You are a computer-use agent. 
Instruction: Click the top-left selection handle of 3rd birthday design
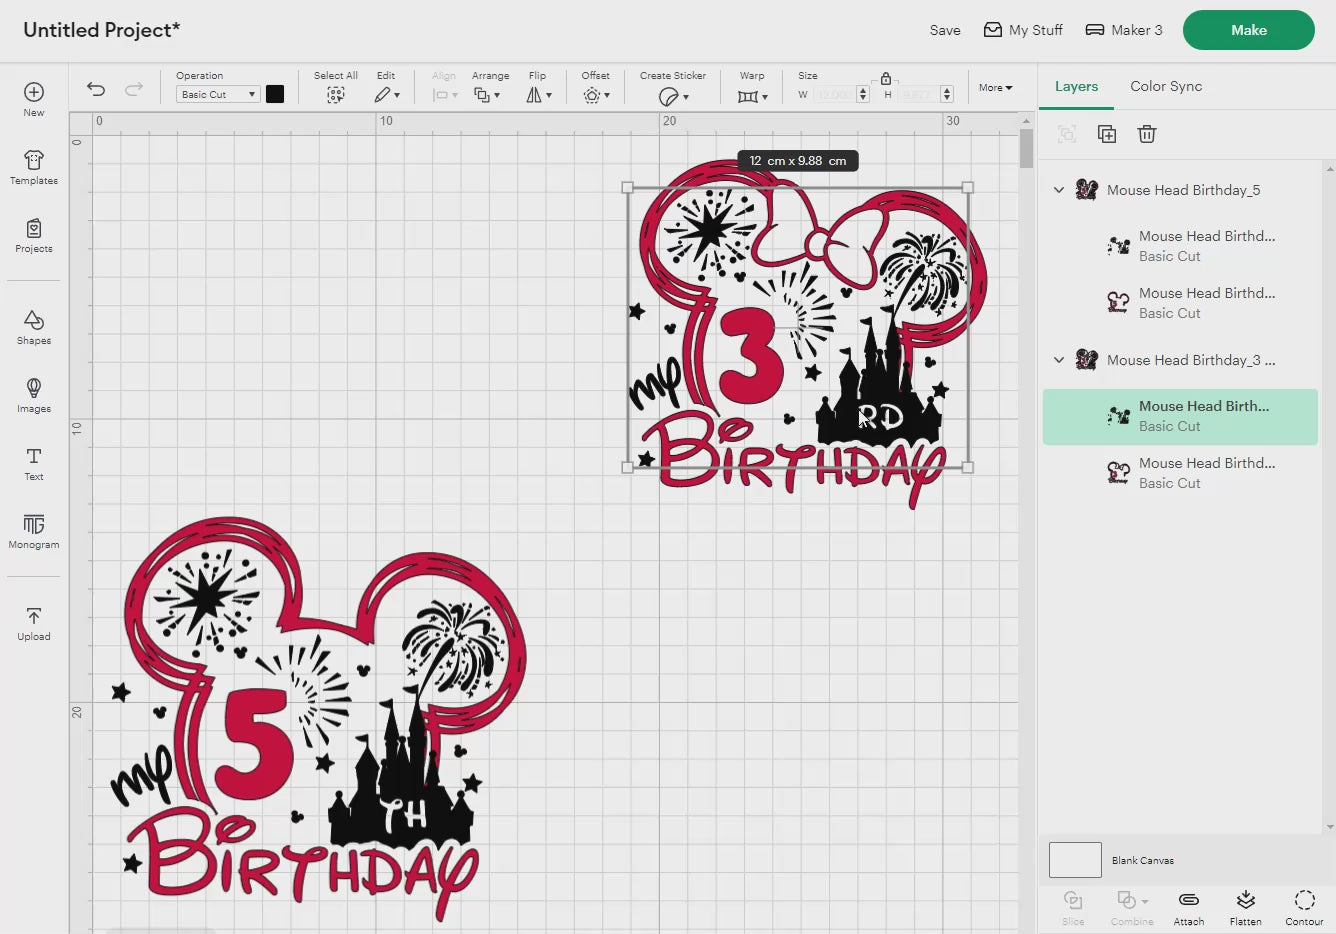tap(628, 187)
